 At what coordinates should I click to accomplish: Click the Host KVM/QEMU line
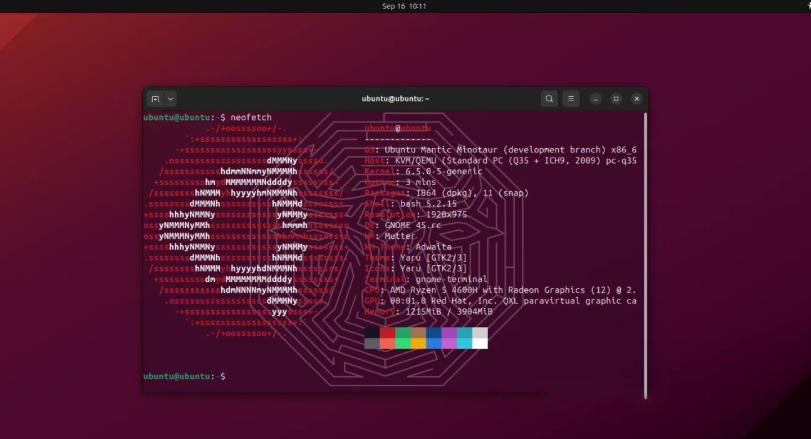click(x=500, y=160)
